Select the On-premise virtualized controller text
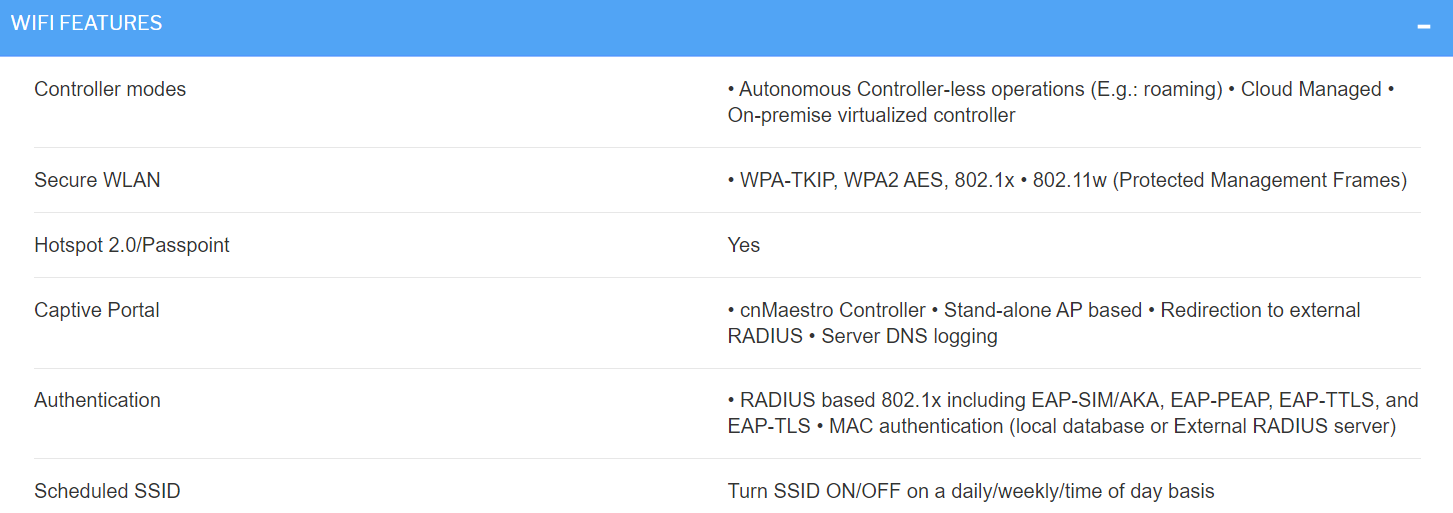The height and width of the screenshot is (513, 1453). (871, 115)
